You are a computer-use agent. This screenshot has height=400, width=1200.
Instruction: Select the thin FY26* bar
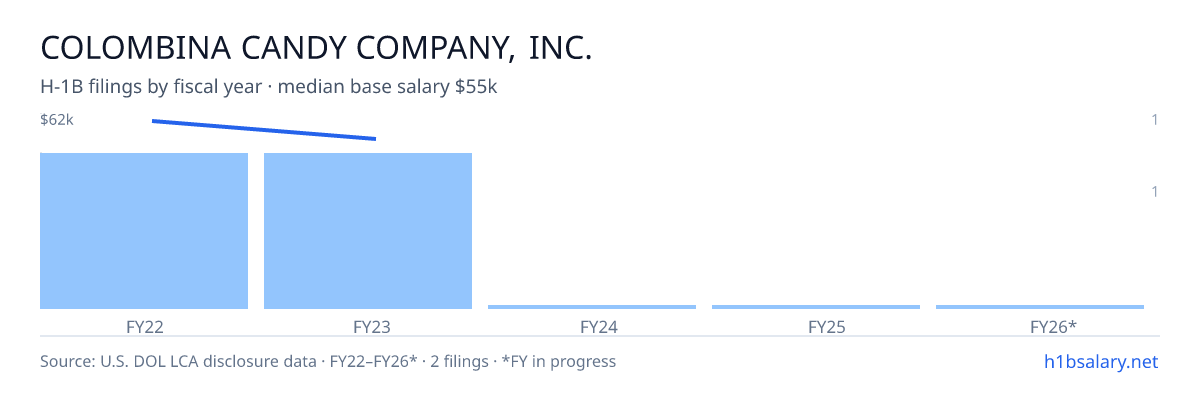1040,307
